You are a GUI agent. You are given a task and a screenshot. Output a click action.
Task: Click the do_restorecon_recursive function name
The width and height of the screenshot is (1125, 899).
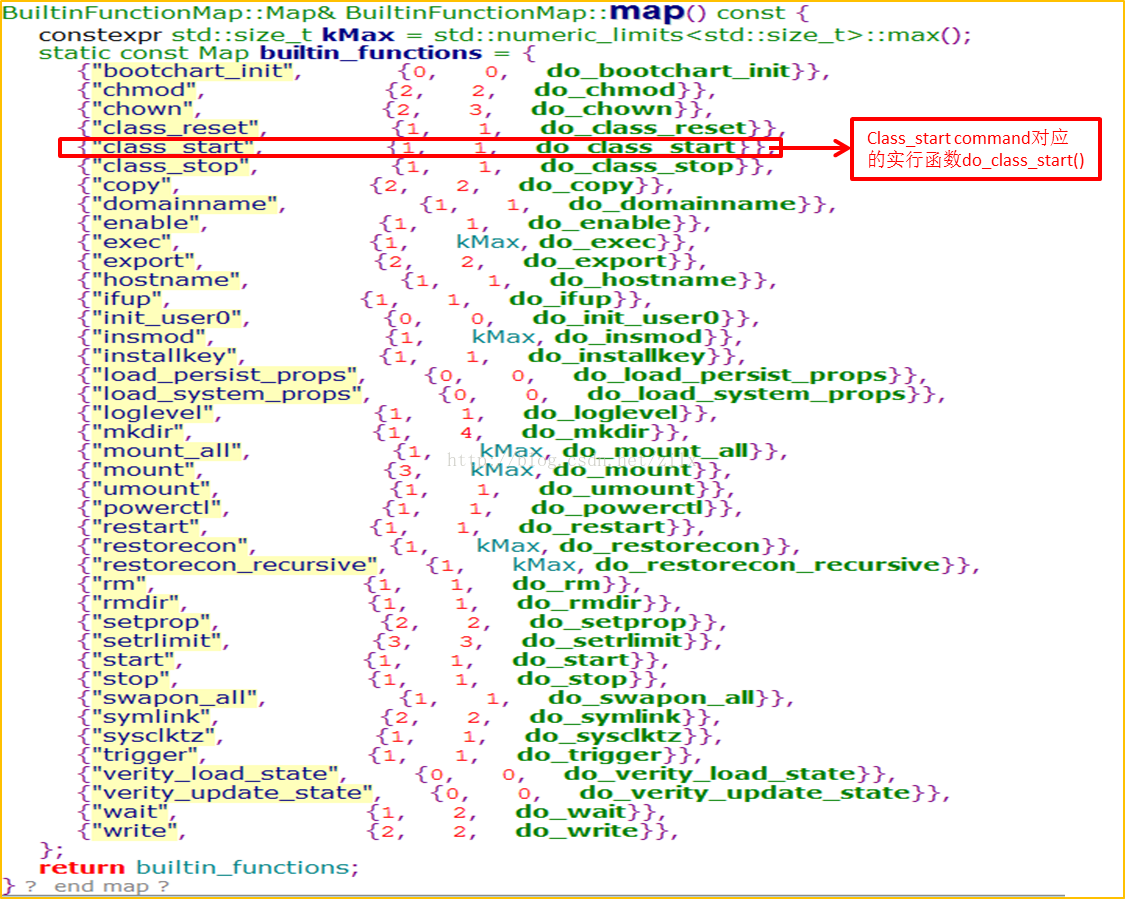(768, 565)
